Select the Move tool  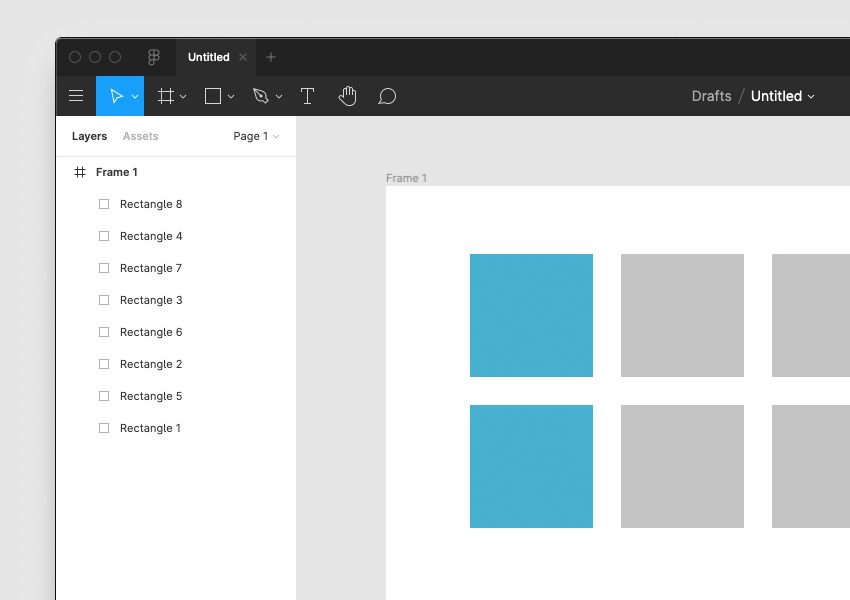click(x=115, y=96)
